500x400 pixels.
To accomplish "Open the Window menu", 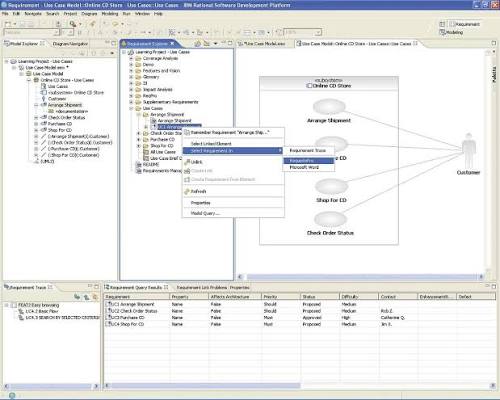I will coord(142,14).
